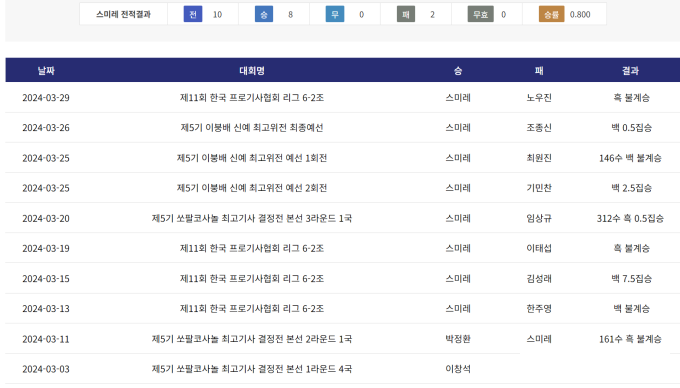Open 쏘팔코사놀 최고기사 결정전 본선 3라운드 1국
Image resolution: width=680 pixels, height=388 pixels.
coord(252,218)
